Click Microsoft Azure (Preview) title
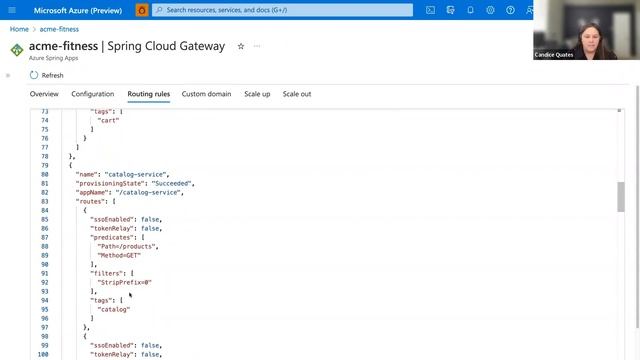This screenshot has height=360, width=640. coord(78,10)
